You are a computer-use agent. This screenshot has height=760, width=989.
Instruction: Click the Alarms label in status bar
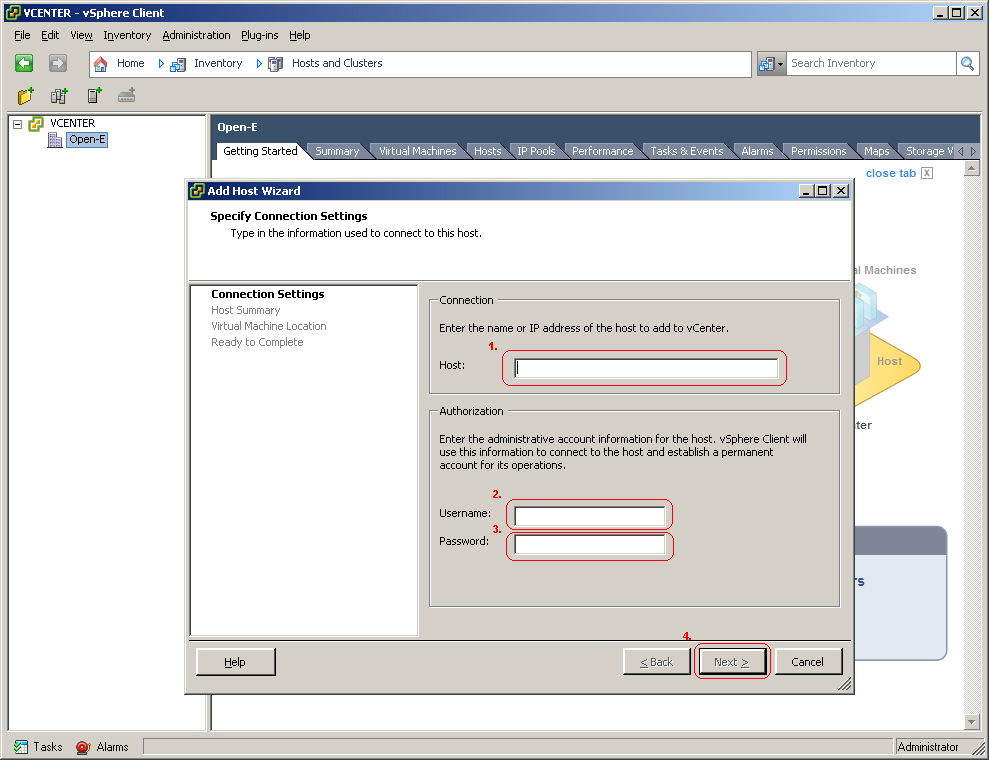(112, 747)
